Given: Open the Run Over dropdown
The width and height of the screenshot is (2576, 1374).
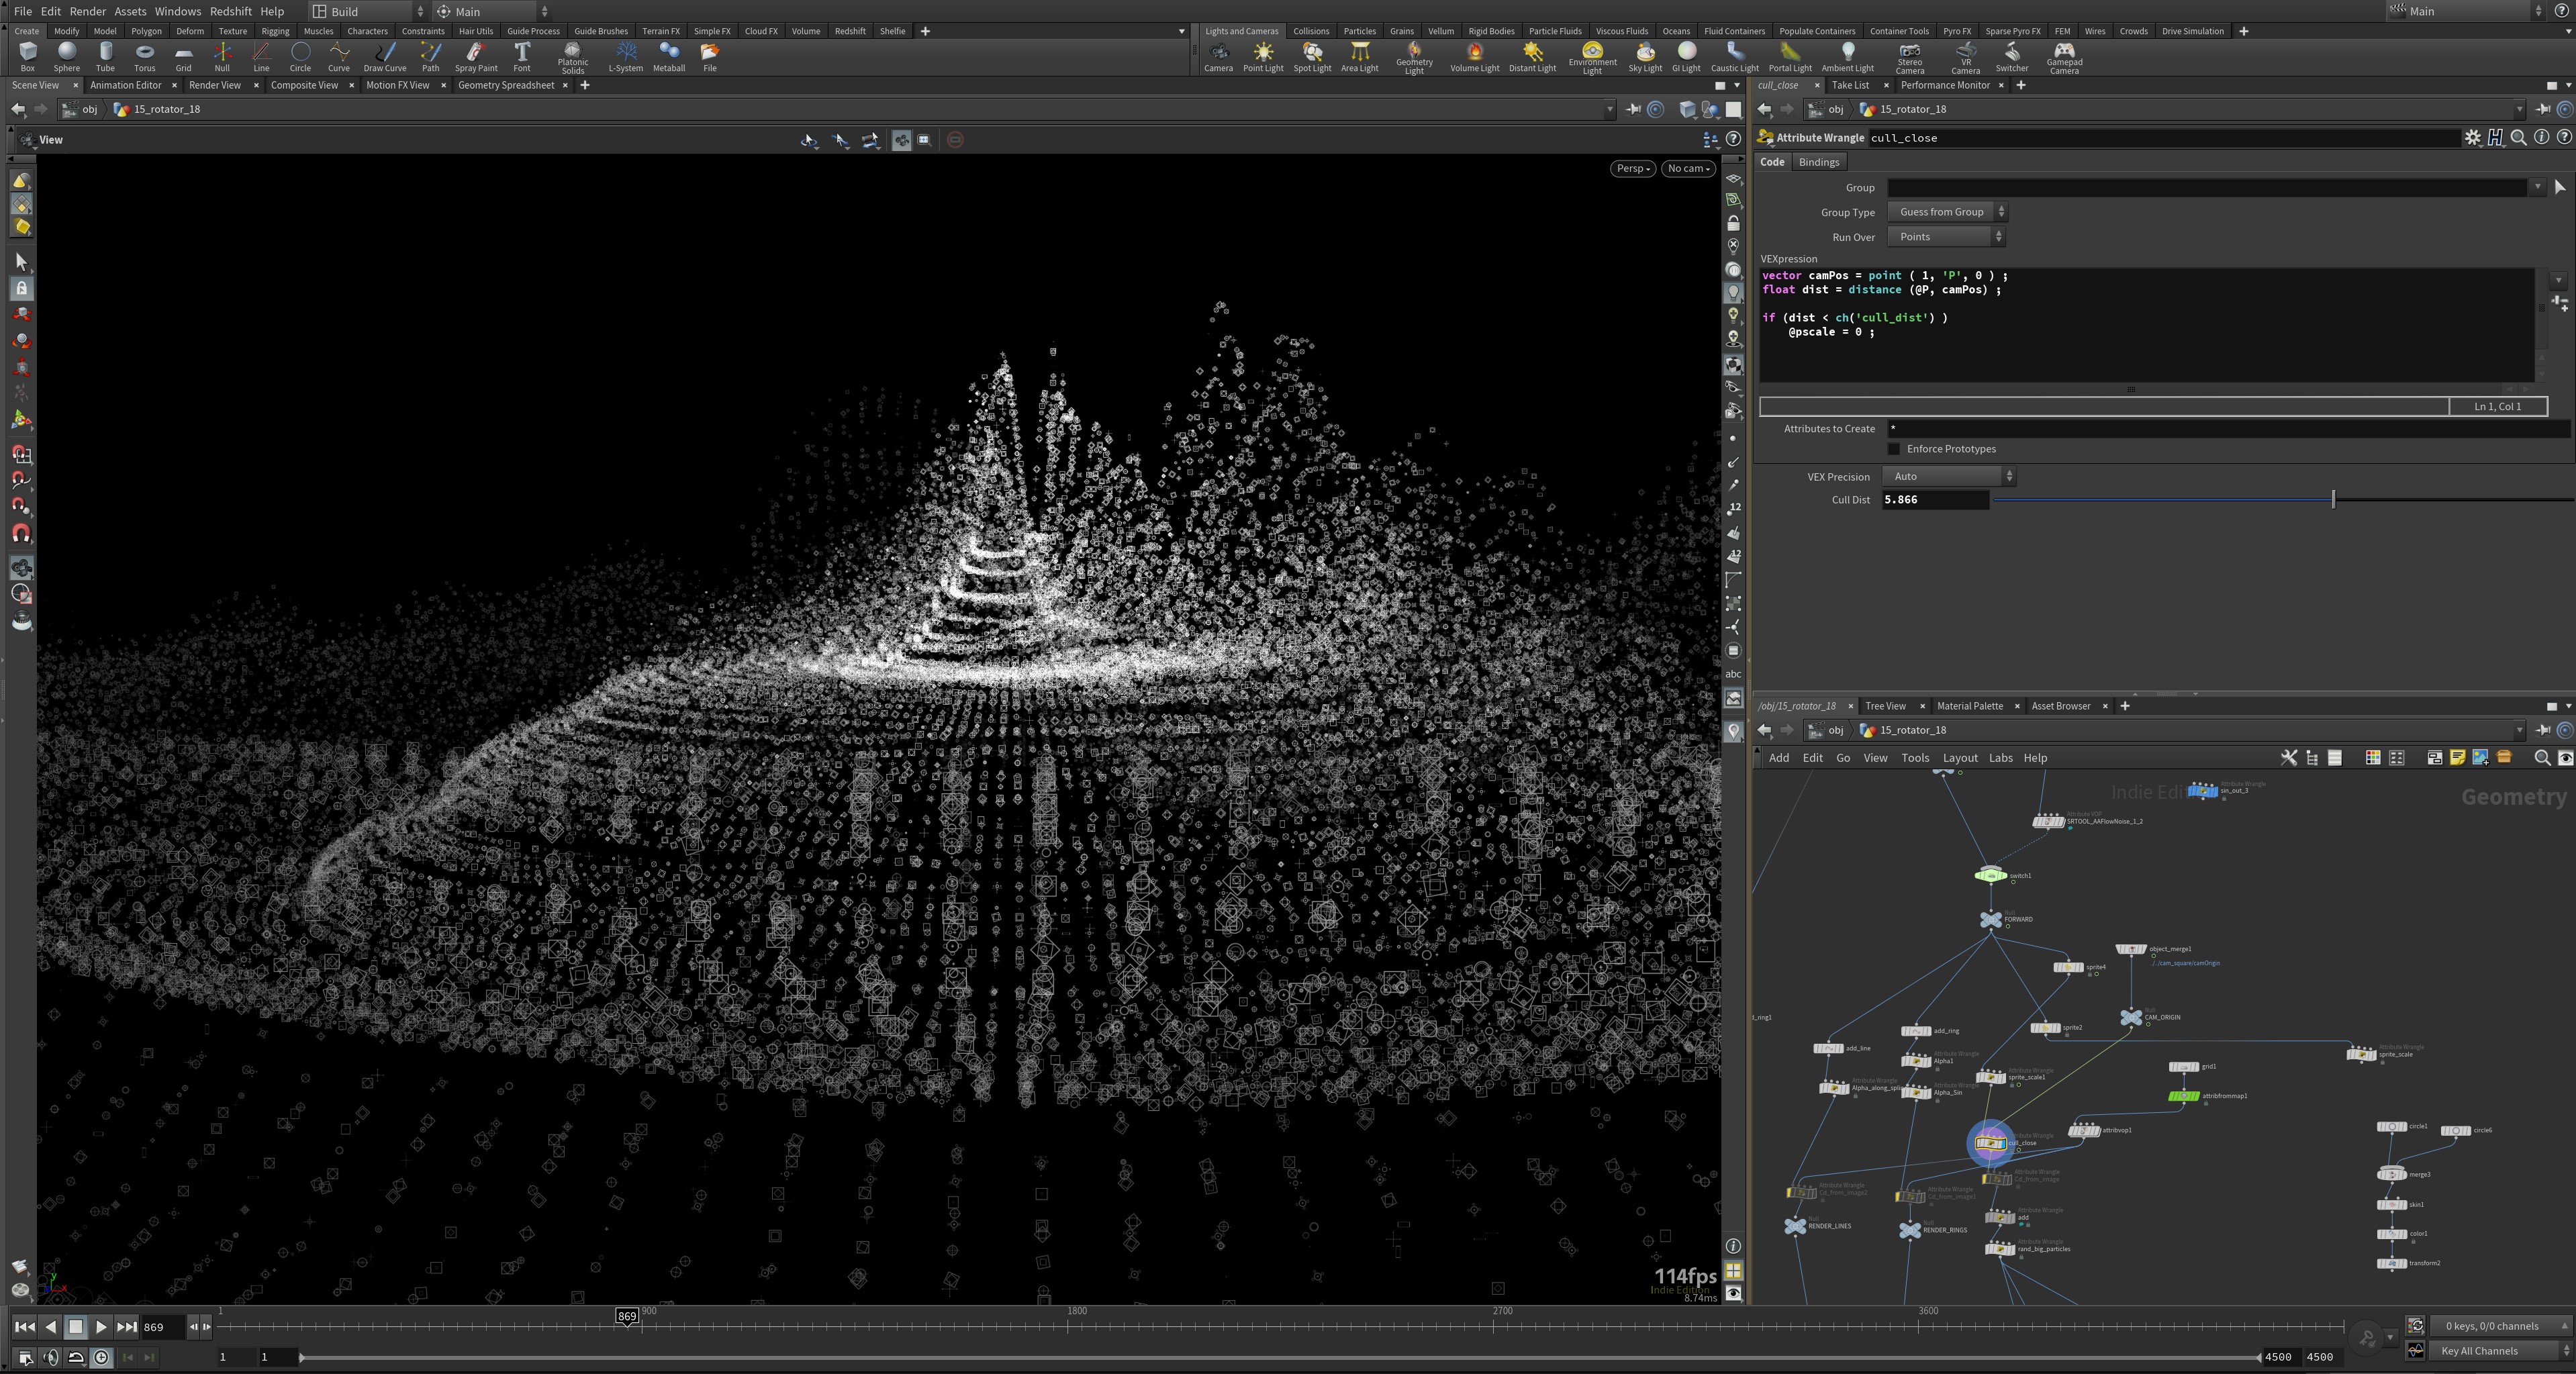Looking at the screenshot, I should tap(1946, 237).
